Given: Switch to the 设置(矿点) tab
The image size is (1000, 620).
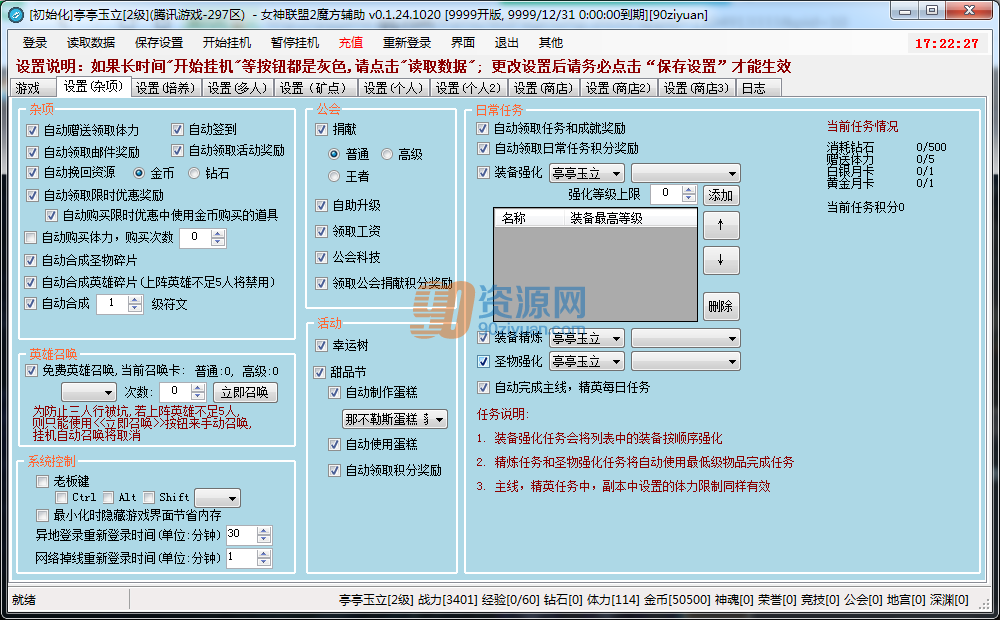Looking at the screenshot, I should point(315,88).
